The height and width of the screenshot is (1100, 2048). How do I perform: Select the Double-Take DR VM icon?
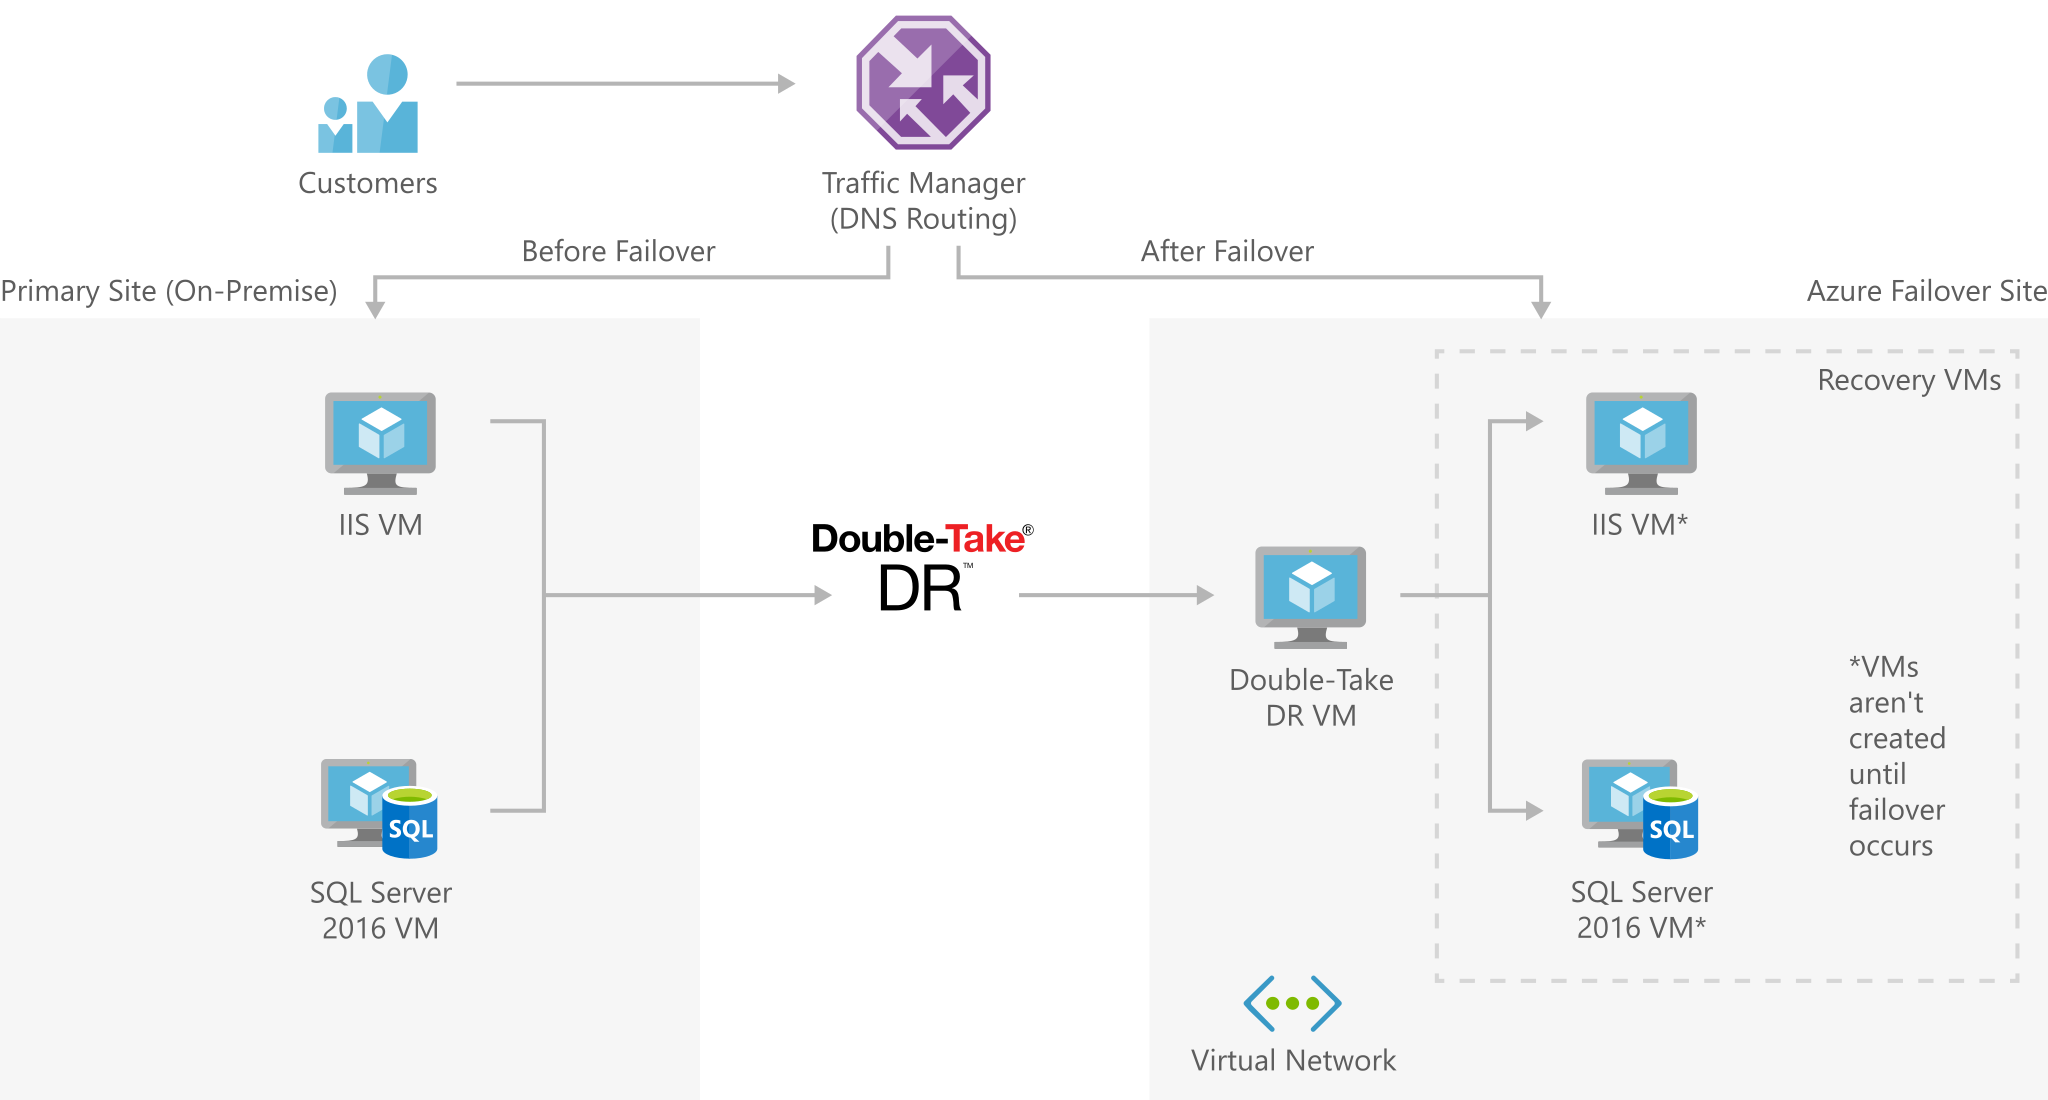(1258, 585)
